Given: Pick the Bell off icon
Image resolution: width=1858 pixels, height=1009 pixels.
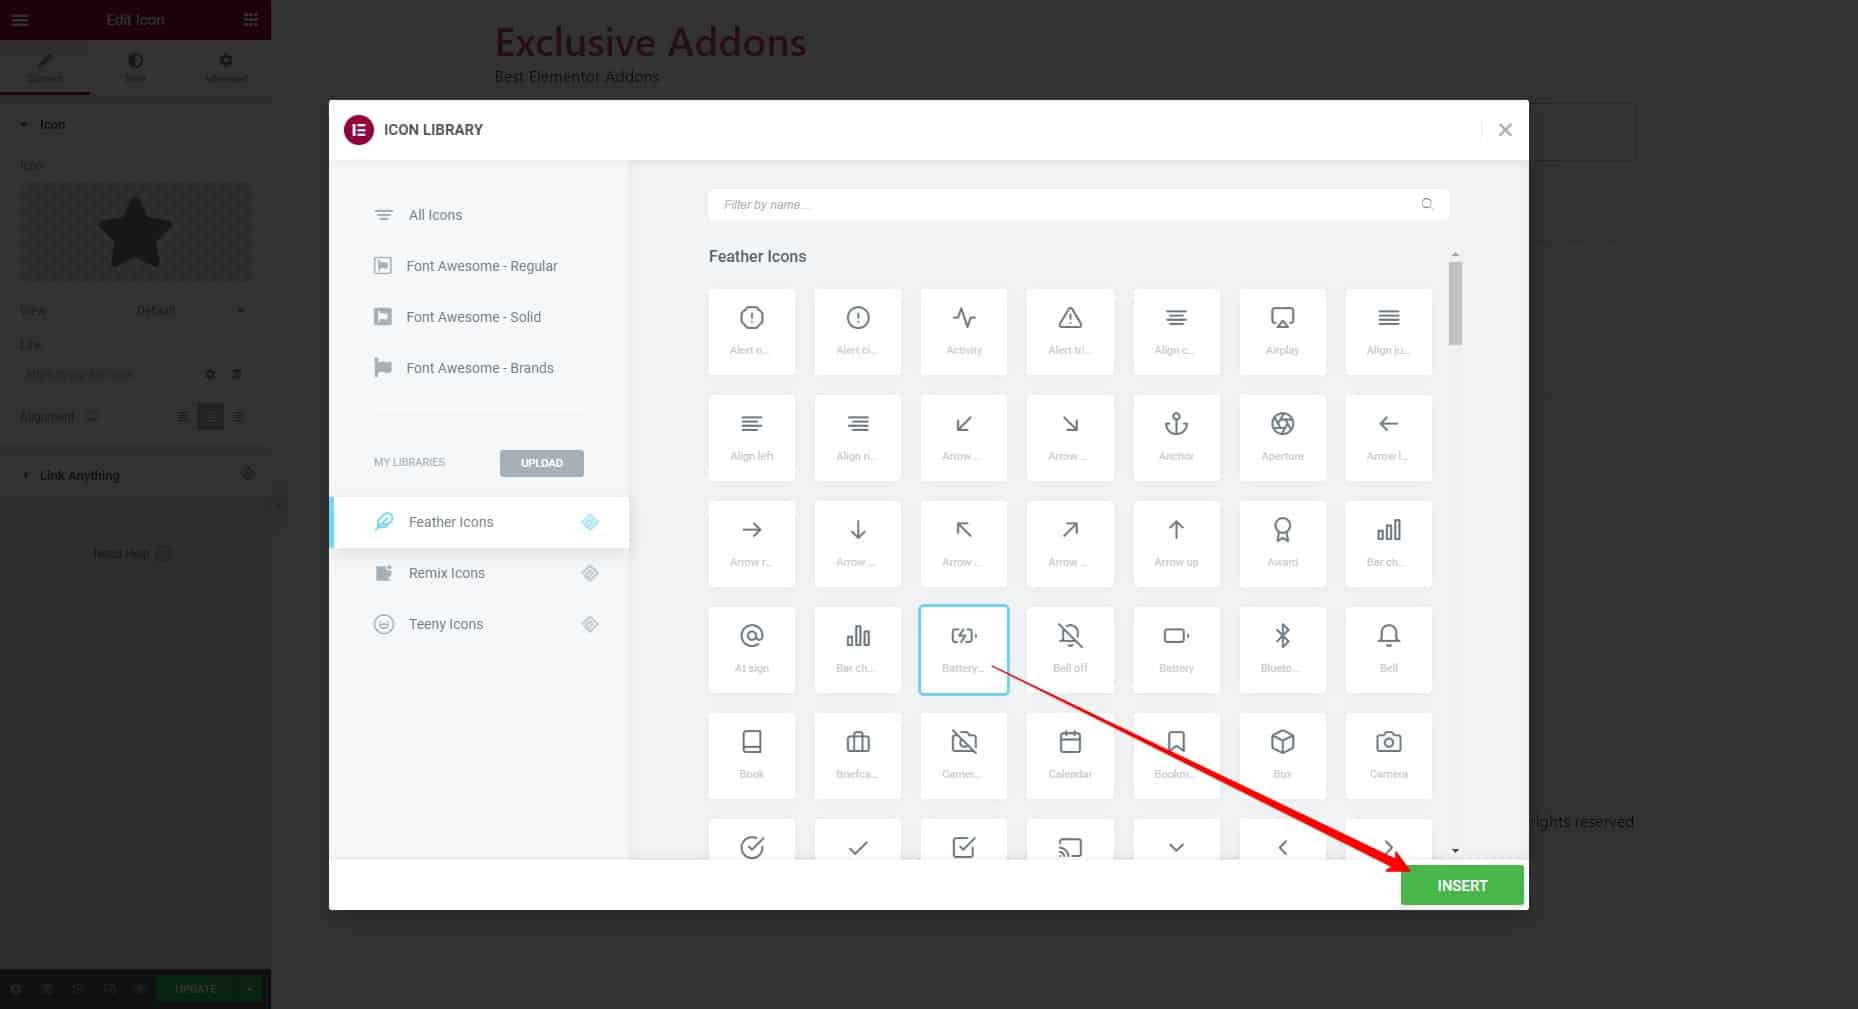Looking at the screenshot, I should click(1070, 650).
